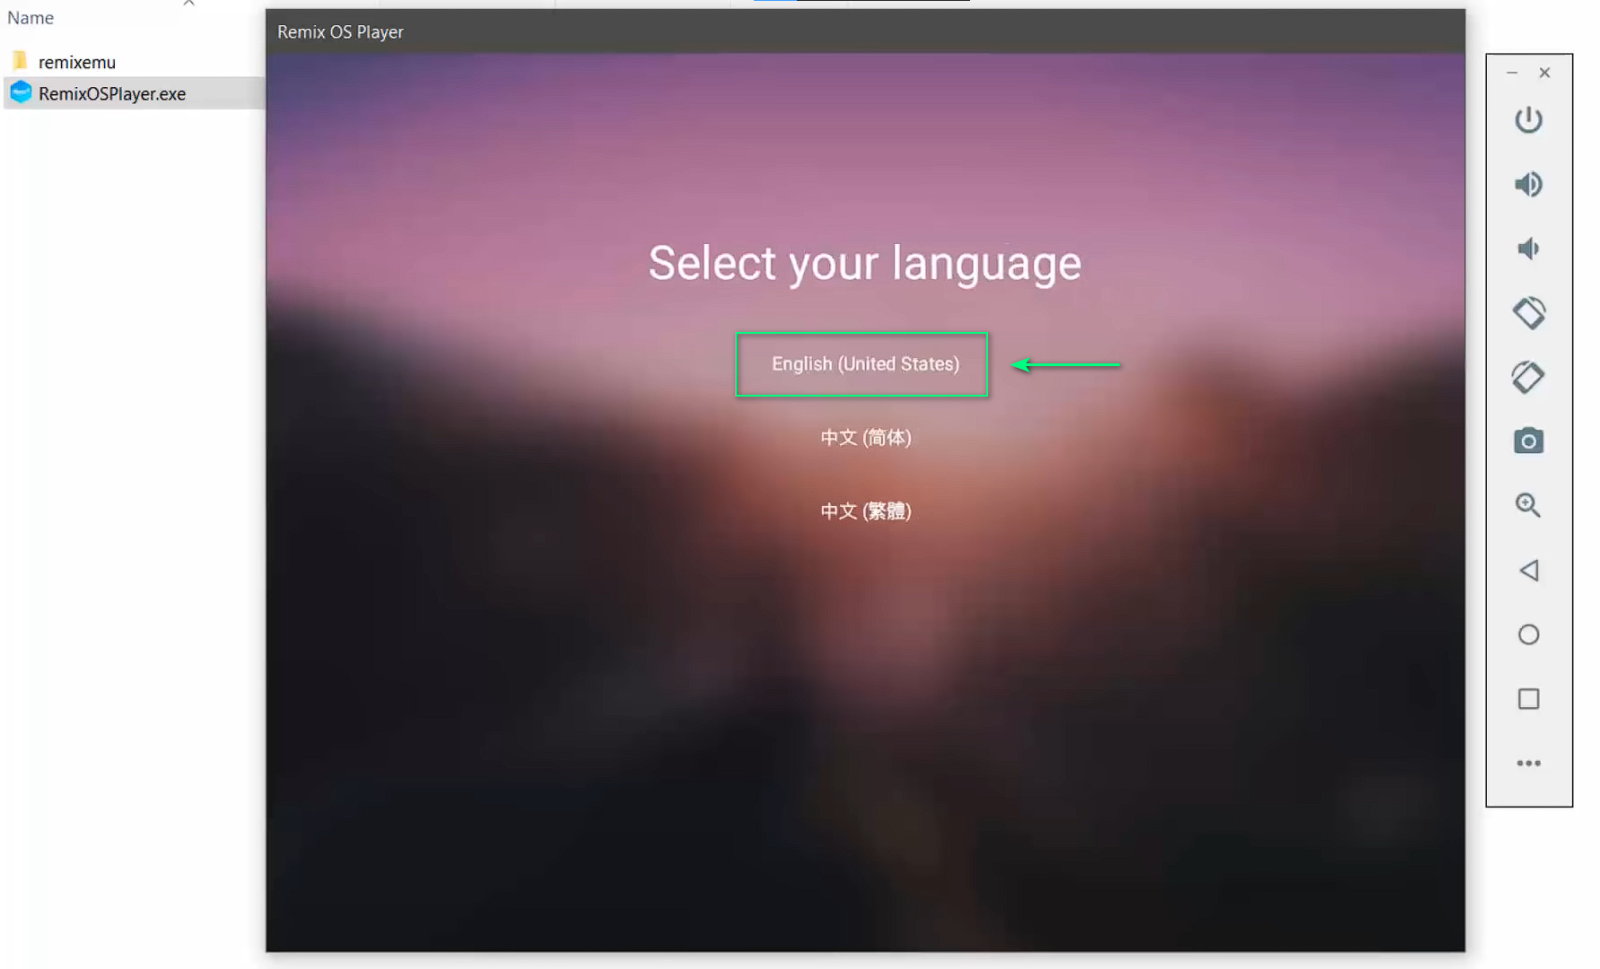Image resolution: width=1600 pixels, height=969 pixels.
Task: Click the RemixOSPlayer.exe file icon
Action: (x=20, y=93)
